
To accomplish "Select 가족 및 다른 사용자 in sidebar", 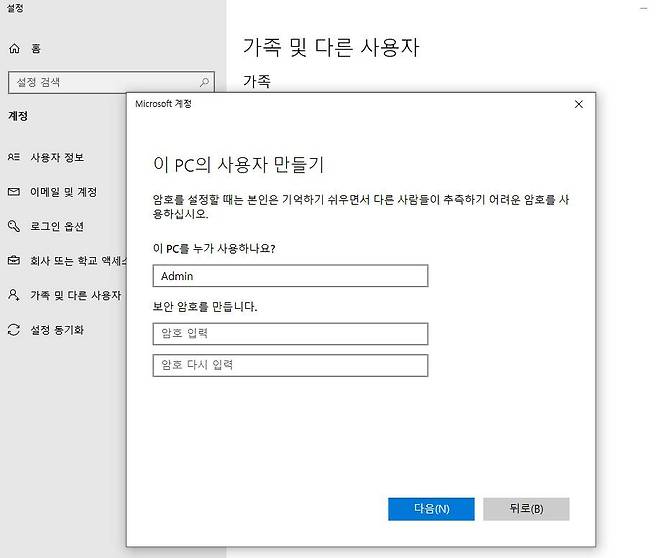I will 76,295.
